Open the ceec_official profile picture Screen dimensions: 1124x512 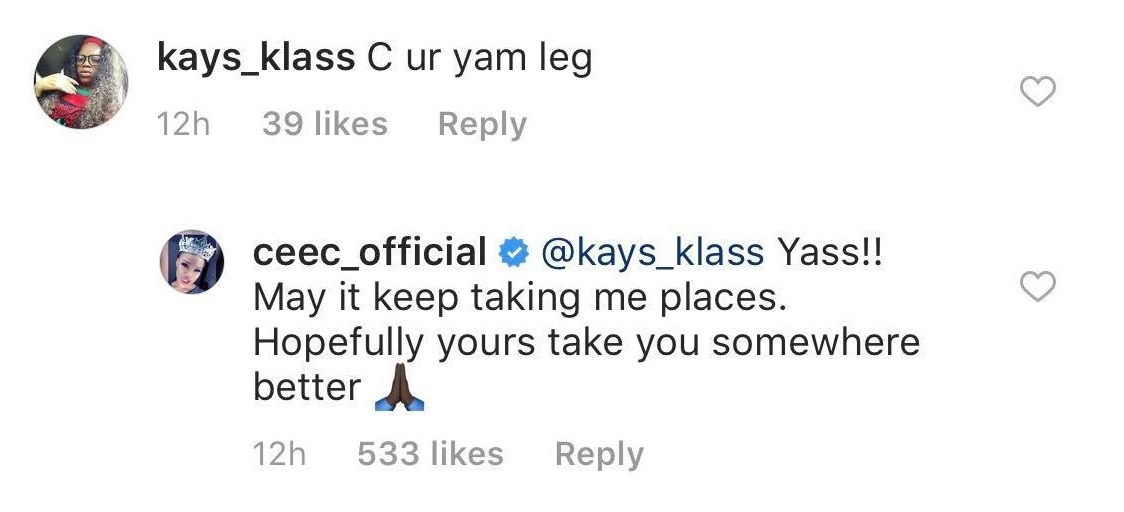192,262
